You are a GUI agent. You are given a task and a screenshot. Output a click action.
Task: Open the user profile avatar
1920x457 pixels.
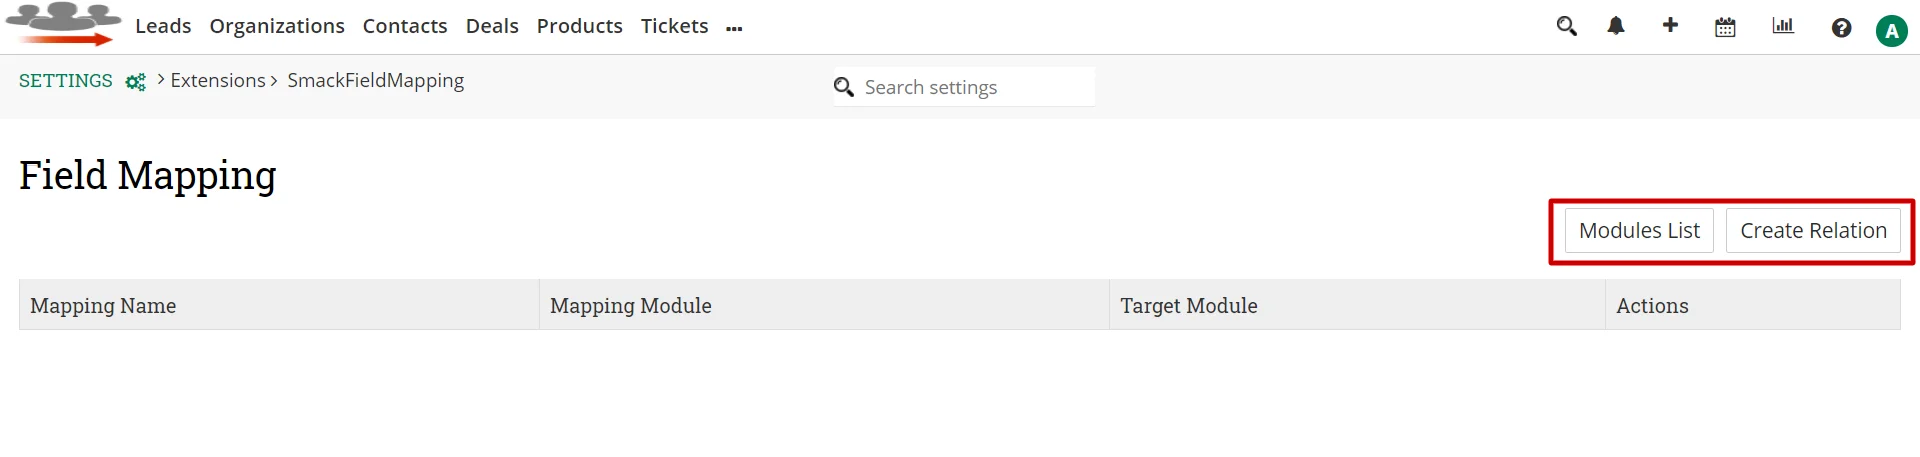[1891, 31]
